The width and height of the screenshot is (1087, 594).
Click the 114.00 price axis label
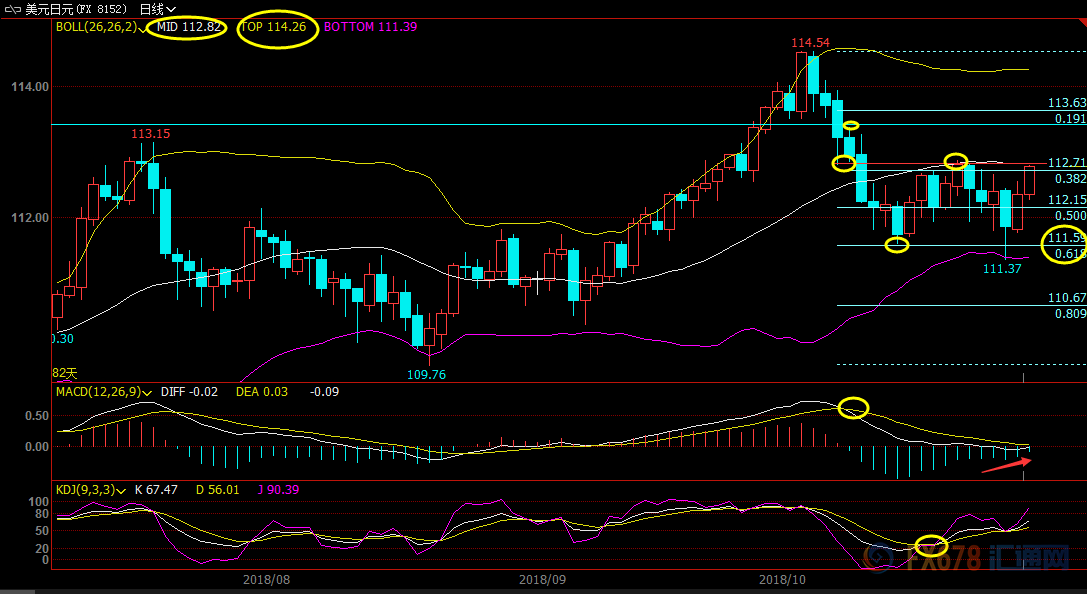point(30,87)
